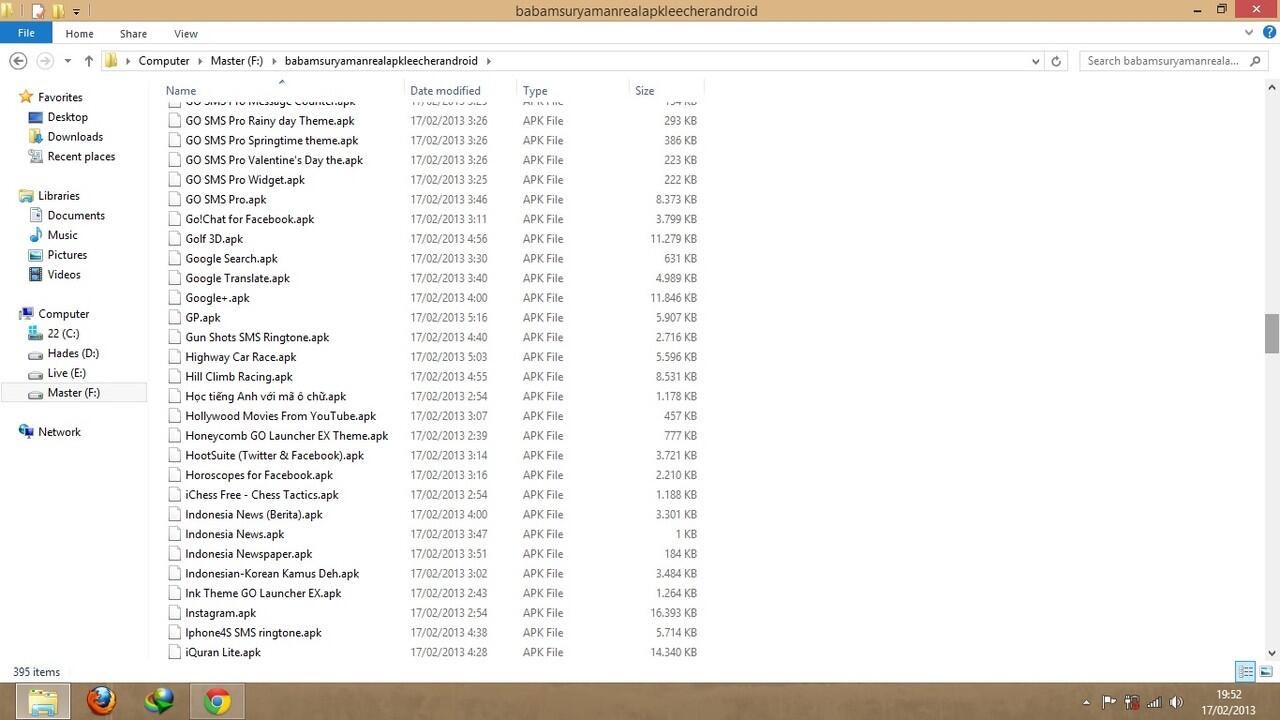Viewport: 1280px width, 720px height.
Task: Open drive Live (E:)
Action: click(x=66, y=373)
